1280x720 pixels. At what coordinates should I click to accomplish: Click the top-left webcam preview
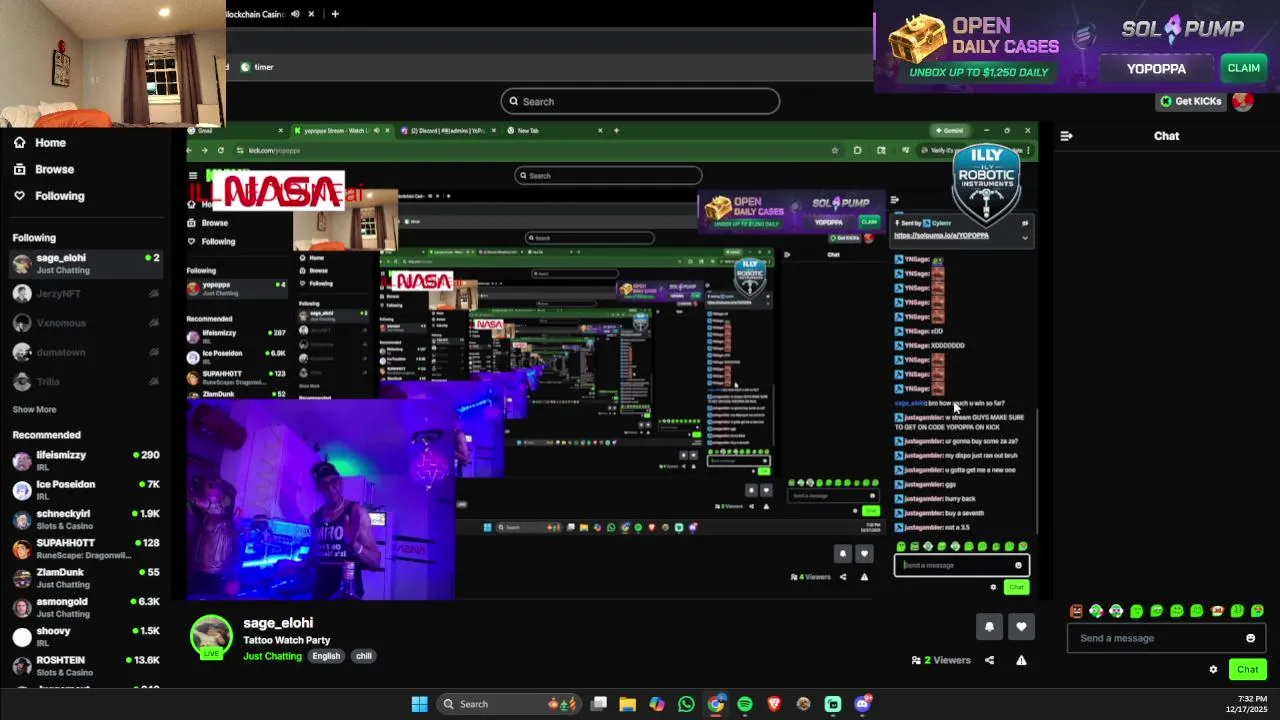112,63
